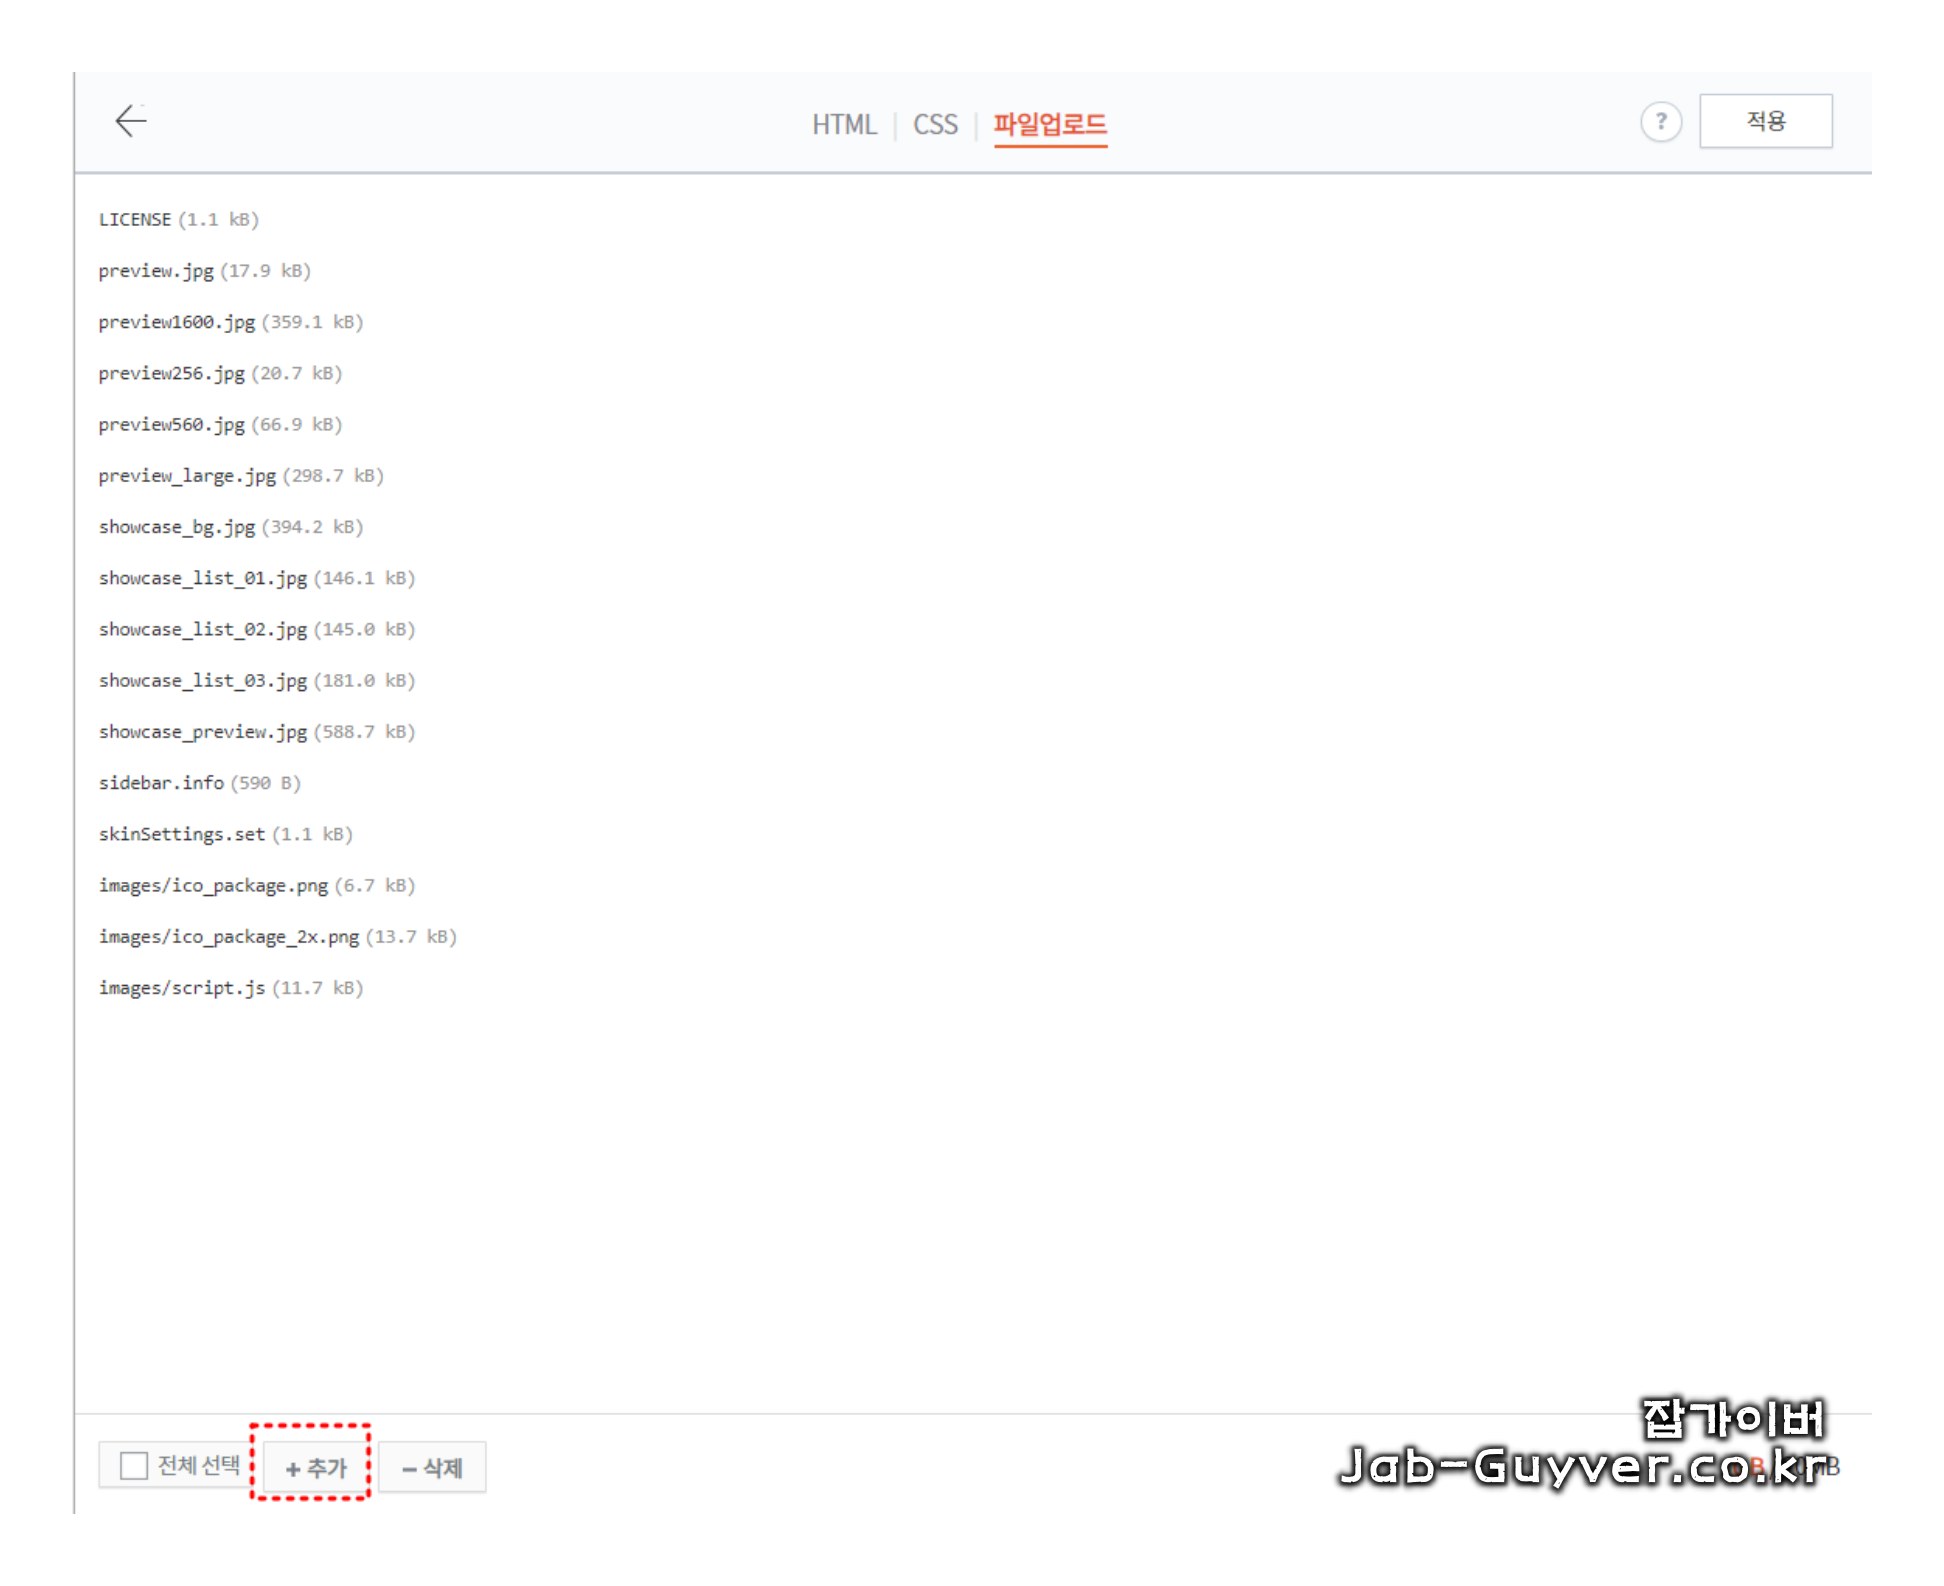This screenshot has height=1586, width=1944.
Task: Select images/ico_package_2x.png file
Action: [229, 937]
